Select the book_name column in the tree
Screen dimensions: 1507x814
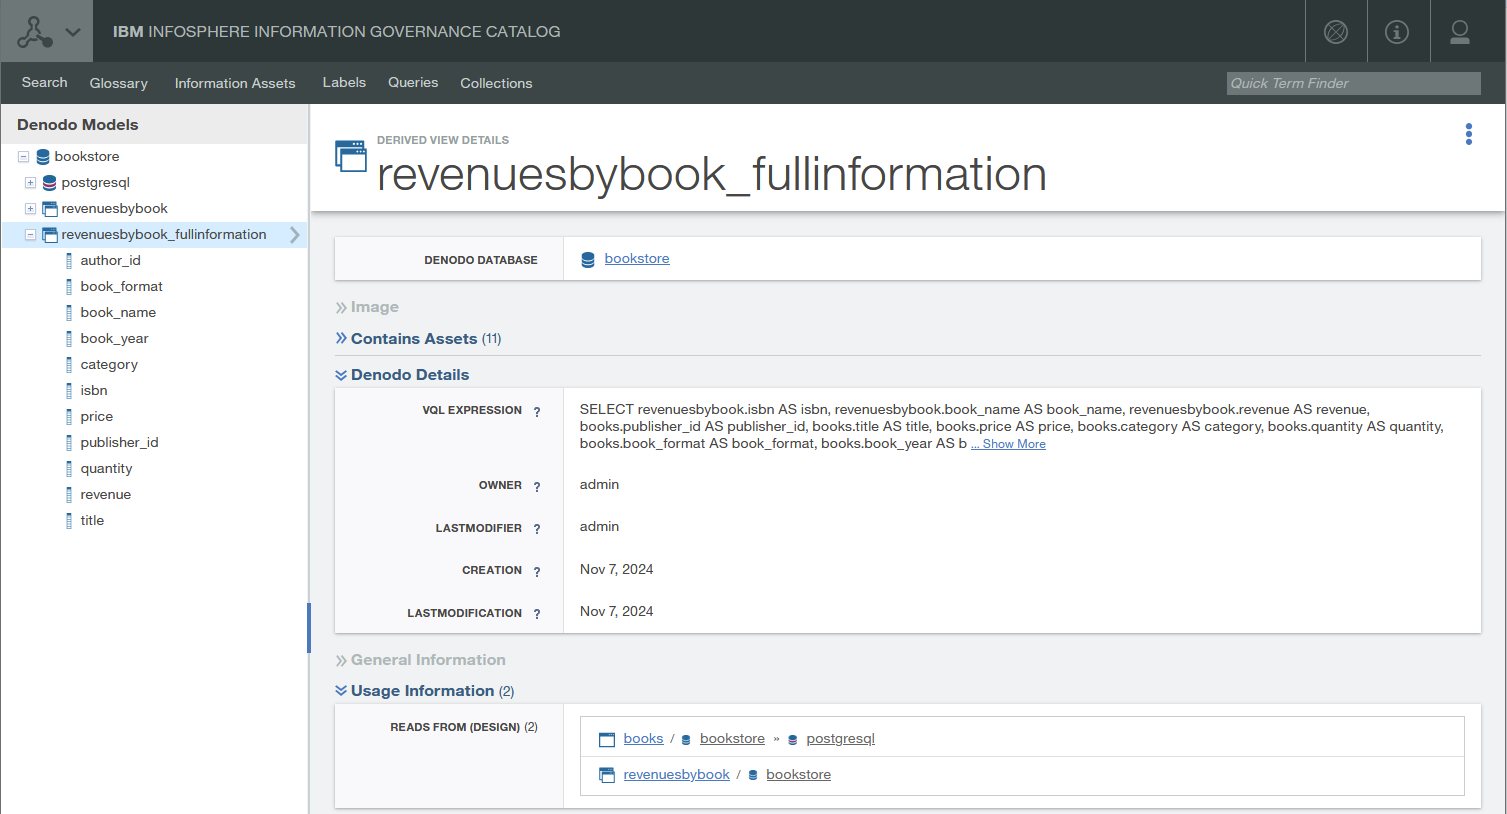coord(118,313)
